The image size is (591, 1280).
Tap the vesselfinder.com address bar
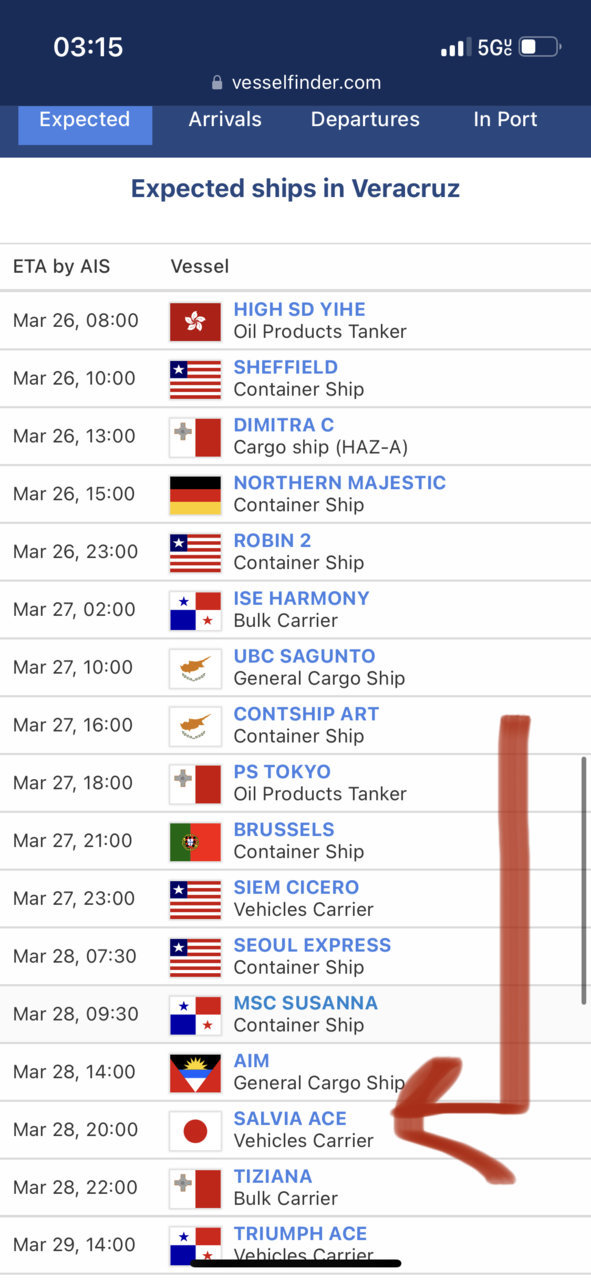(x=296, y=83)
